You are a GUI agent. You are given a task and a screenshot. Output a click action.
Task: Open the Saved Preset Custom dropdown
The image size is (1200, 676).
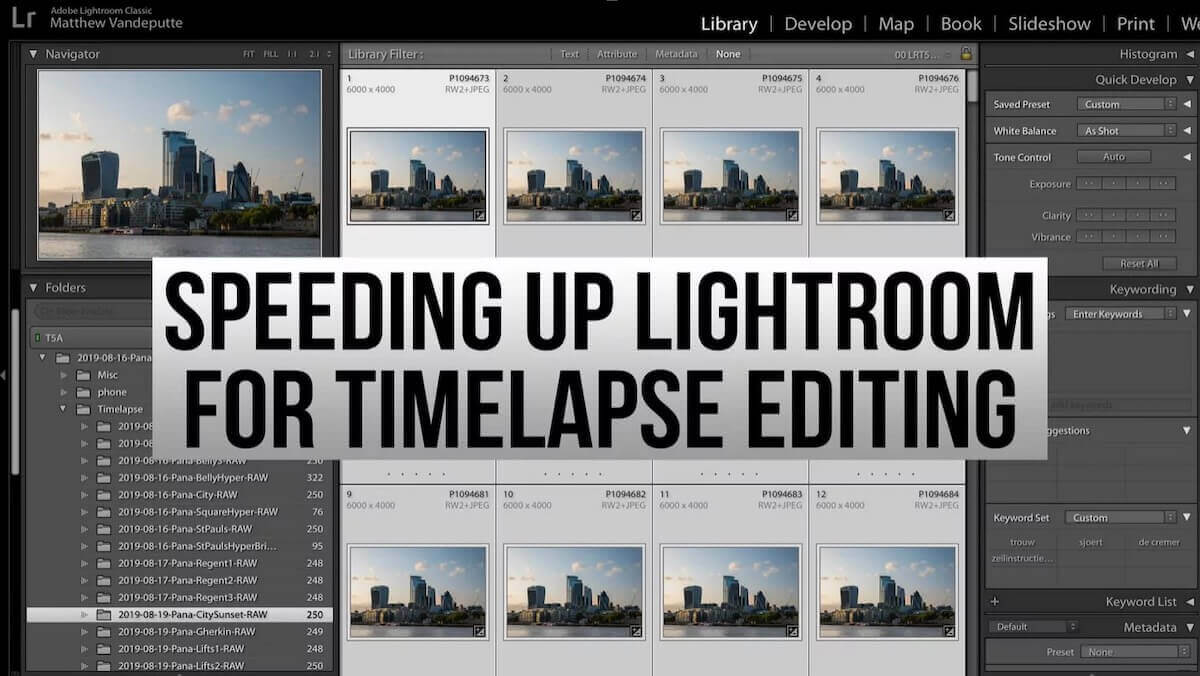click(1126, 104)
